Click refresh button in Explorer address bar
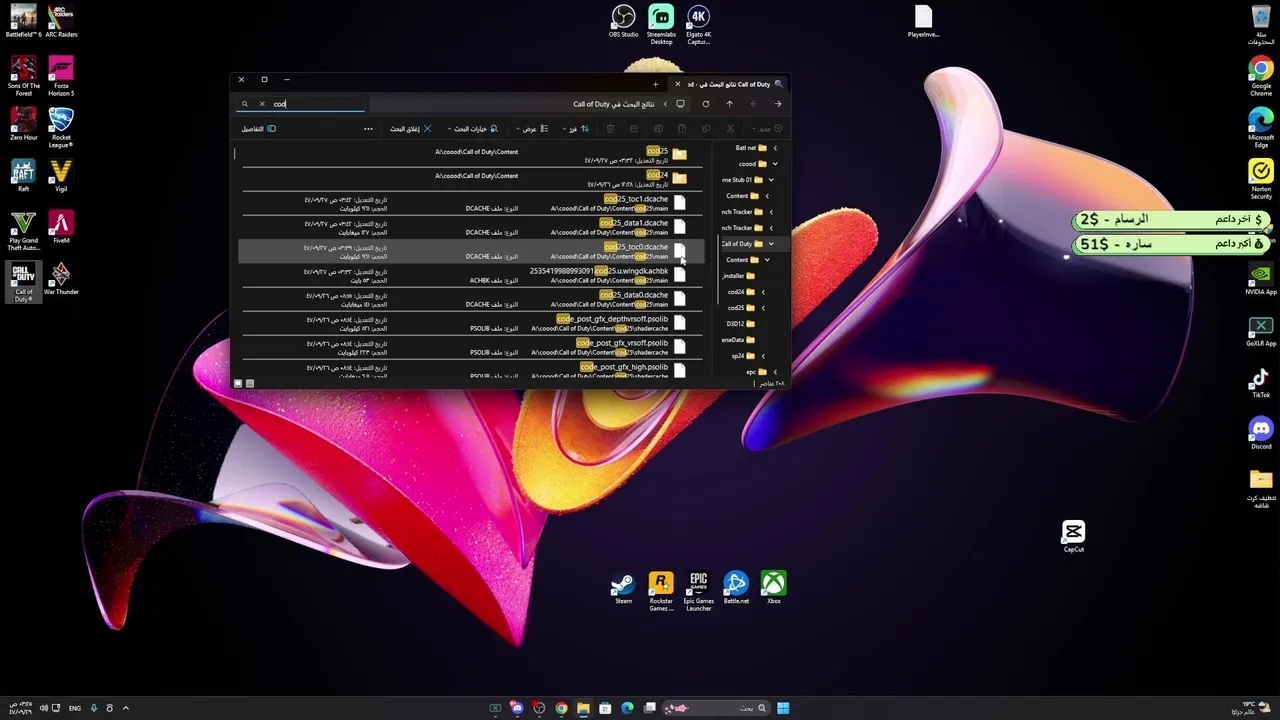The width and height of the screenshot is (1280, 720). click(x=705, y=104)
